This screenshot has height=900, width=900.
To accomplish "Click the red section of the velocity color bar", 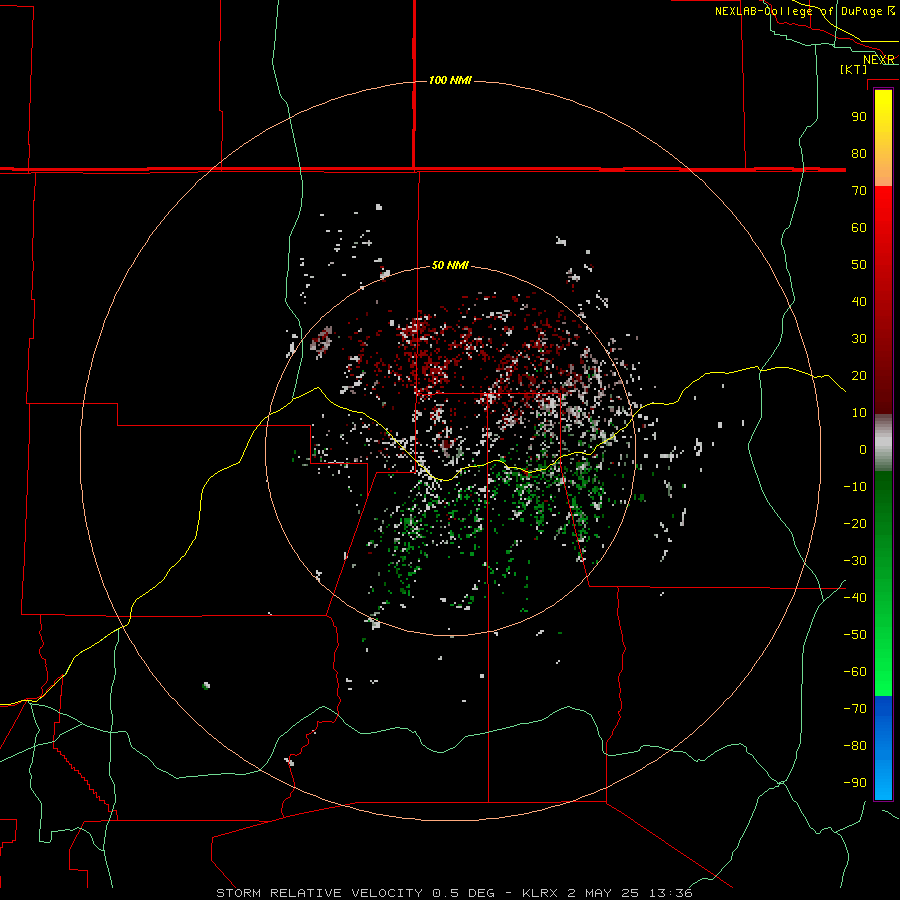I will (x=883, y=300).
